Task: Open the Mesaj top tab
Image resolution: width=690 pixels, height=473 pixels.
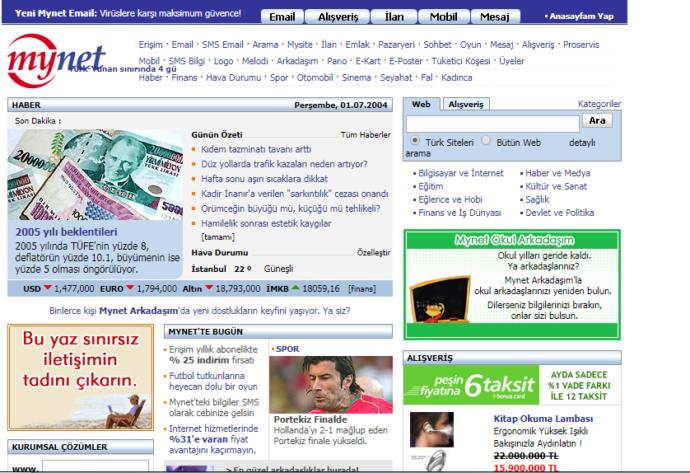Action: 495,17
